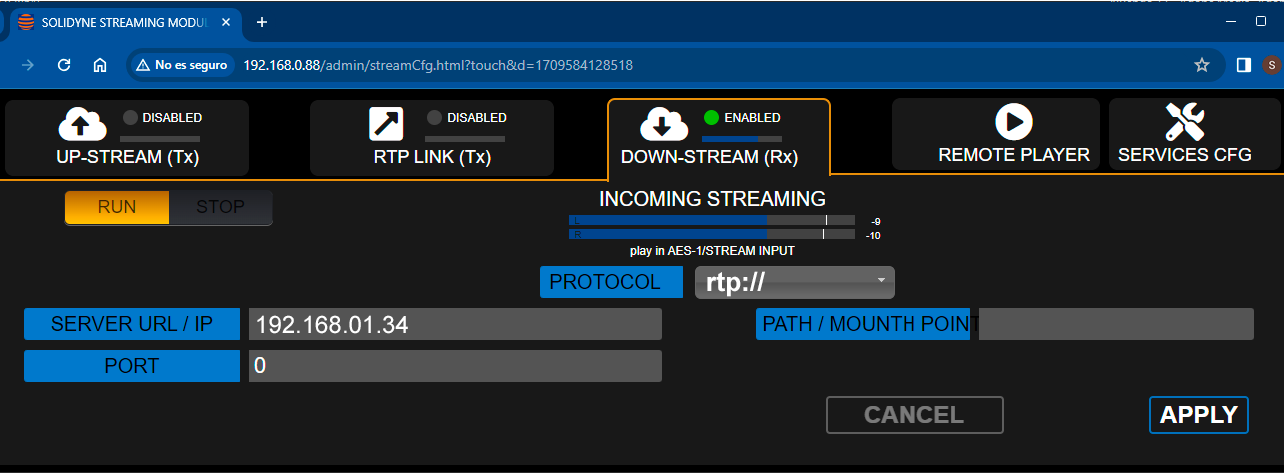Go forward with browser arrow icon
The image size is (1284, 473).
pyautogui.click(x=28, y=65)
